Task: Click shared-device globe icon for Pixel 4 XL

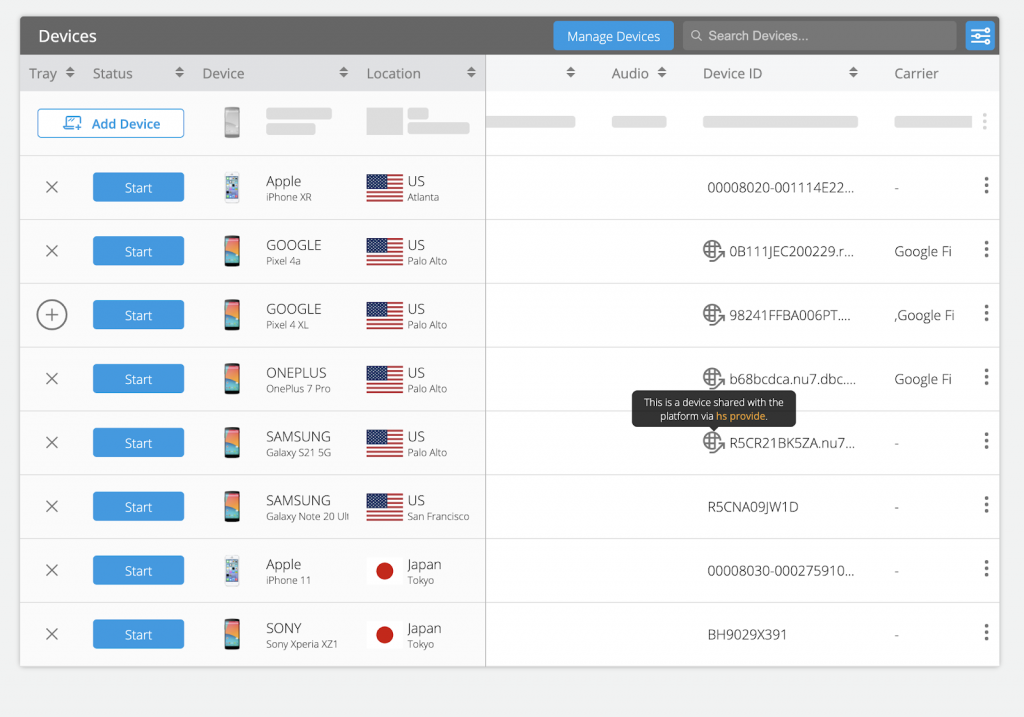Action: coord(713,315)
